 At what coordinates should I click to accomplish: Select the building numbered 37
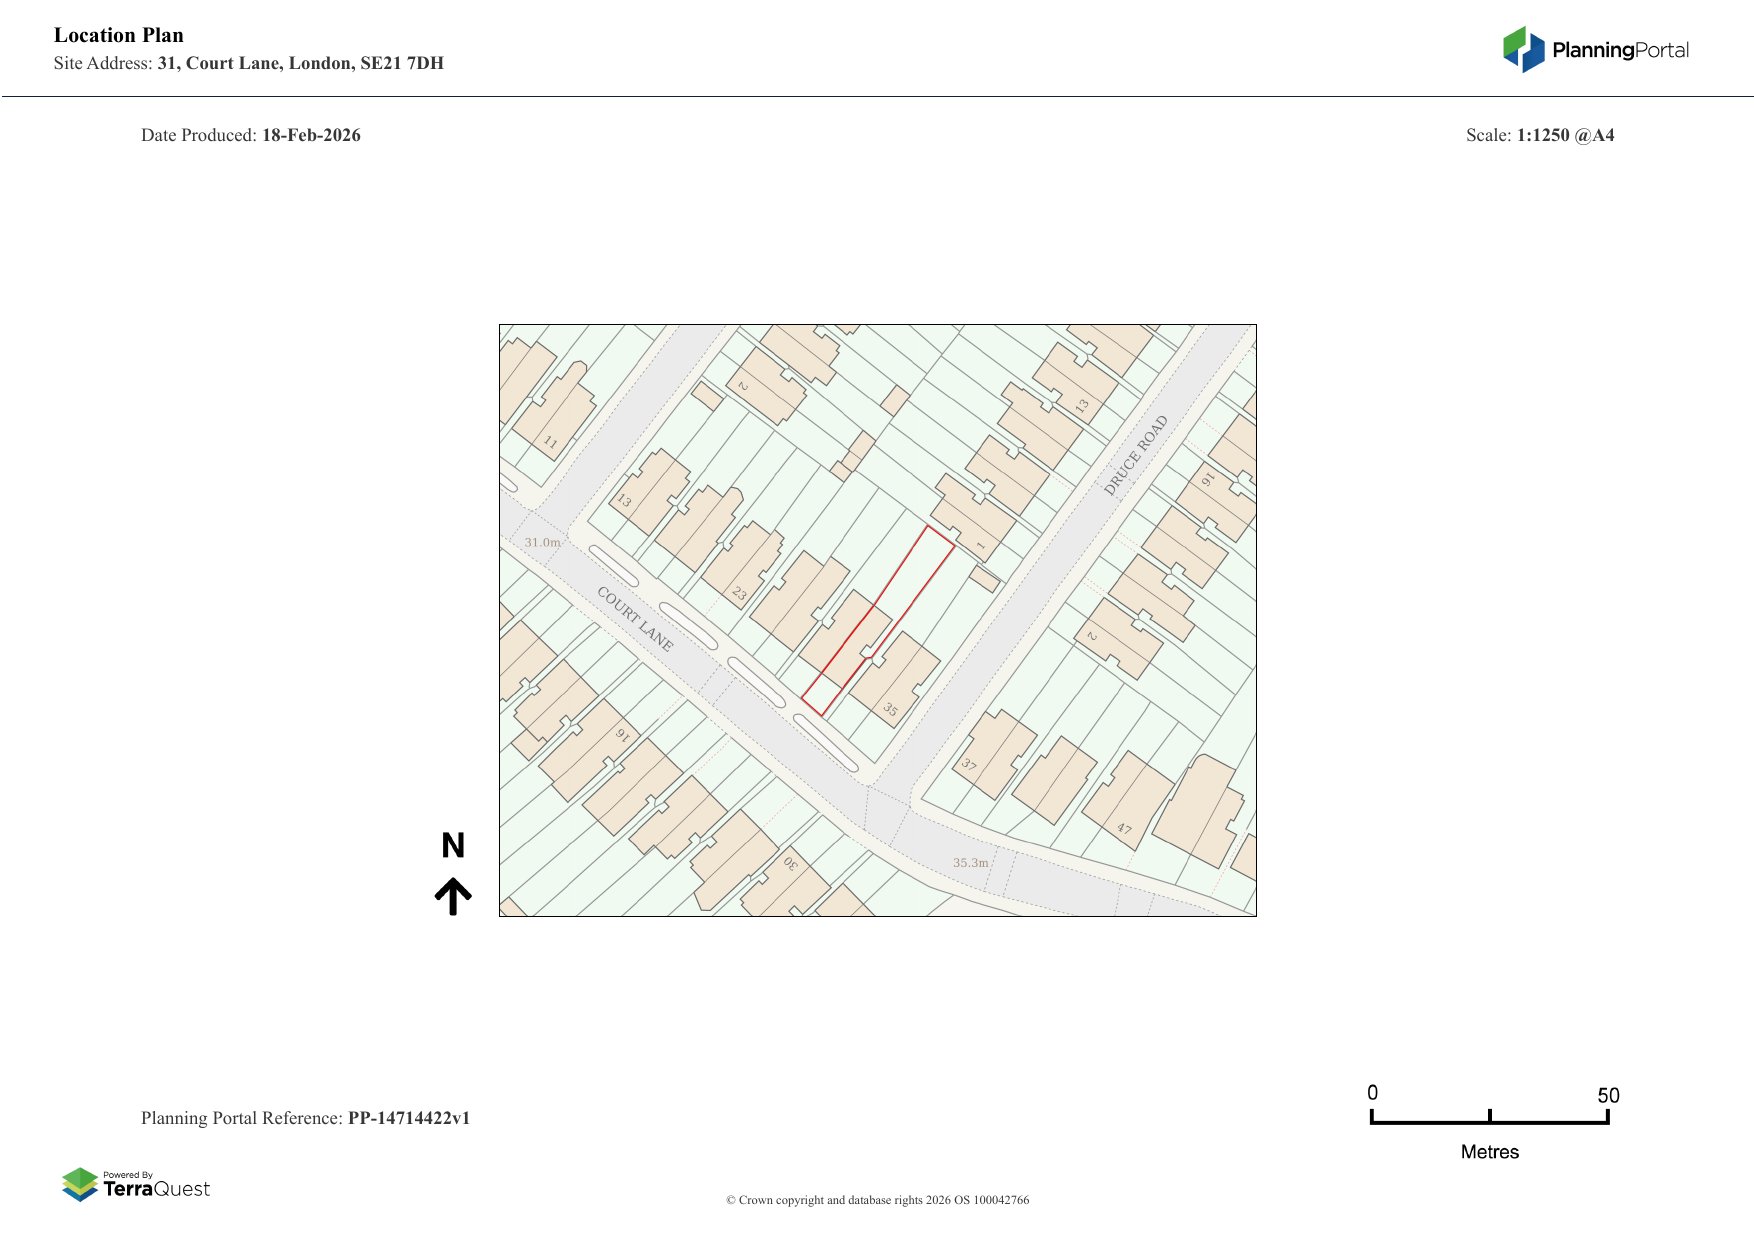pyautogui.click(x=993, y=753)
